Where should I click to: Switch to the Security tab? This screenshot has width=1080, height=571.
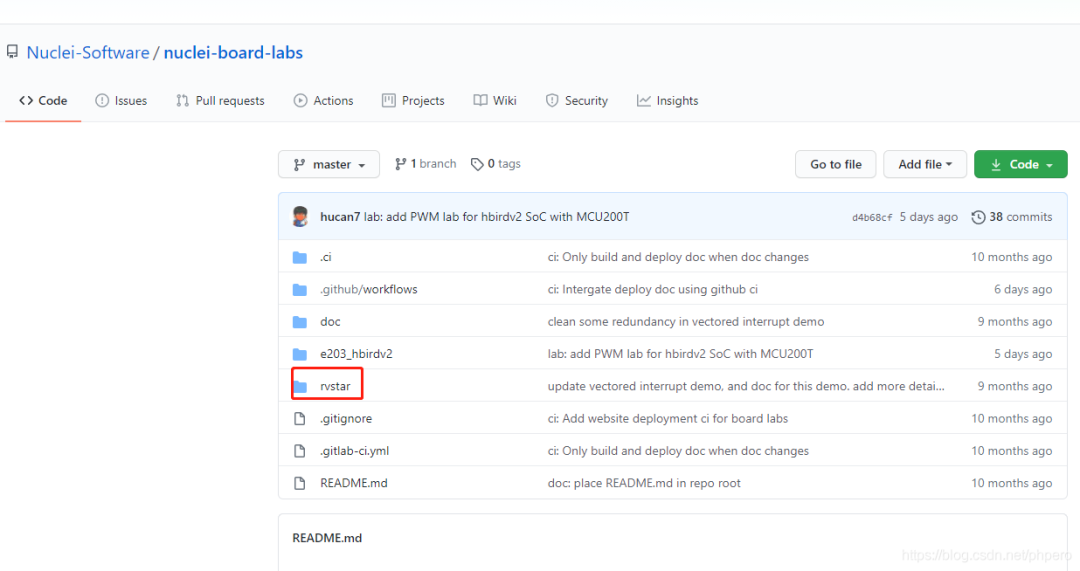577,101
